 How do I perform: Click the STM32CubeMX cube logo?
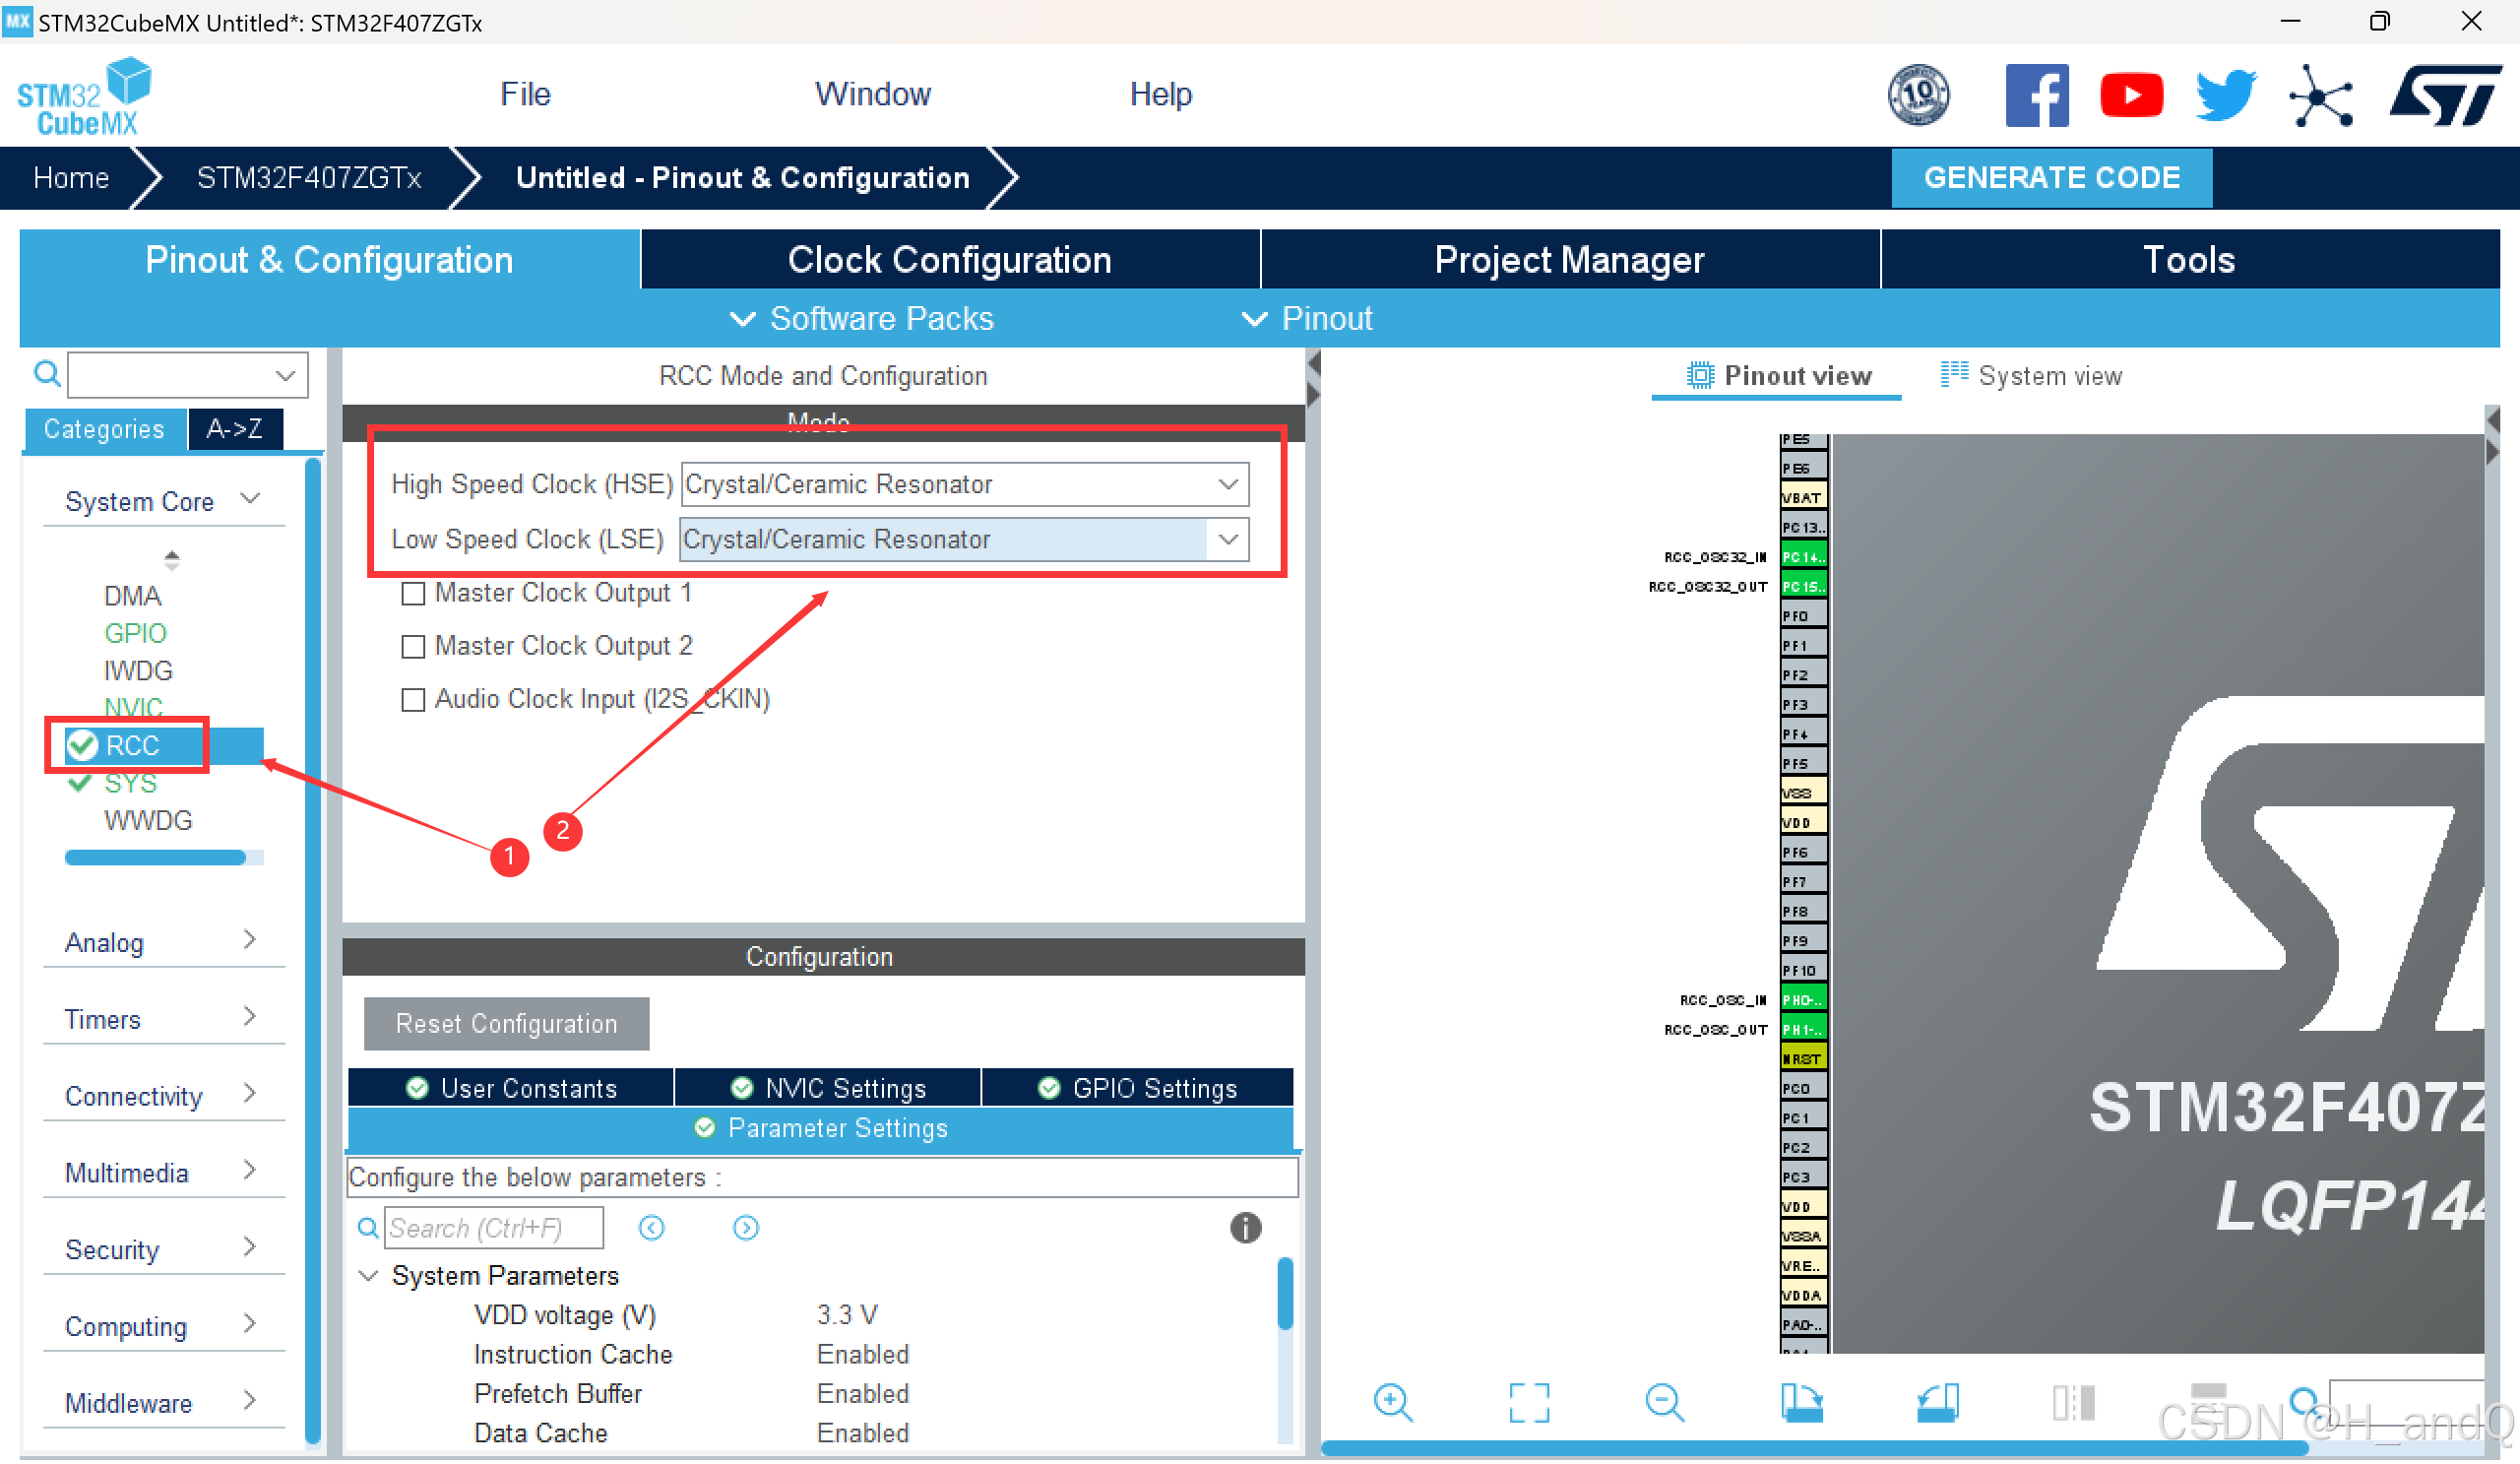(84, 96)
